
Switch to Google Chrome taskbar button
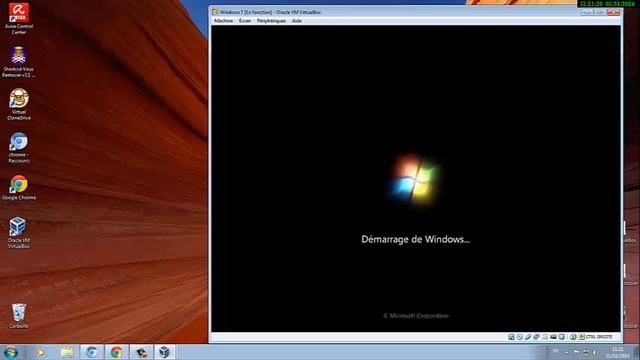pyautogui.click(x=117, y=352)
